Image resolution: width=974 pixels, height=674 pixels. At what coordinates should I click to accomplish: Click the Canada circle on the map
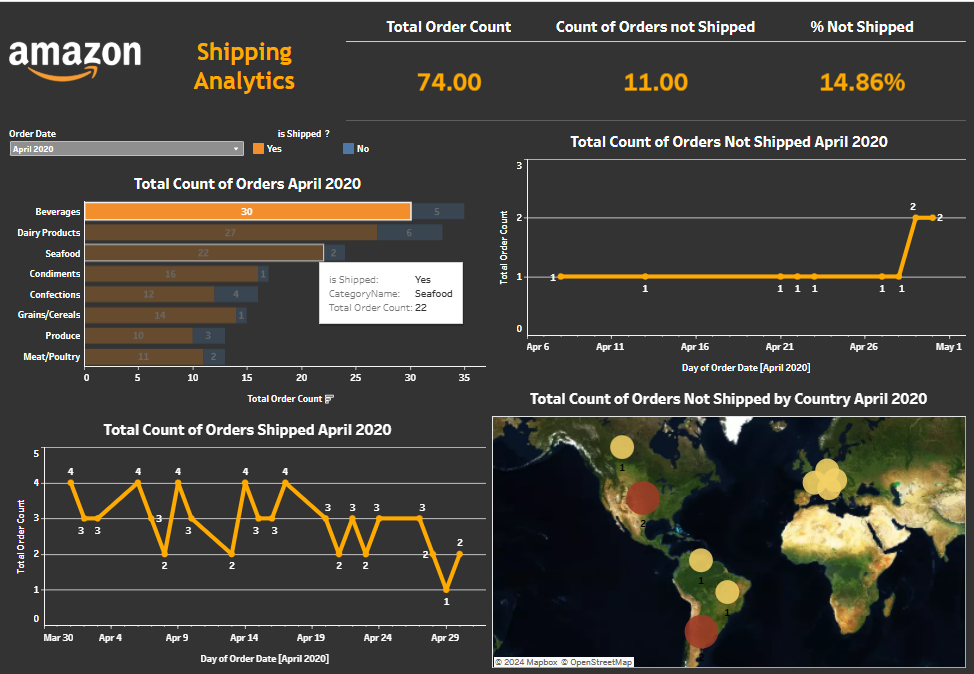coord(622,447)
